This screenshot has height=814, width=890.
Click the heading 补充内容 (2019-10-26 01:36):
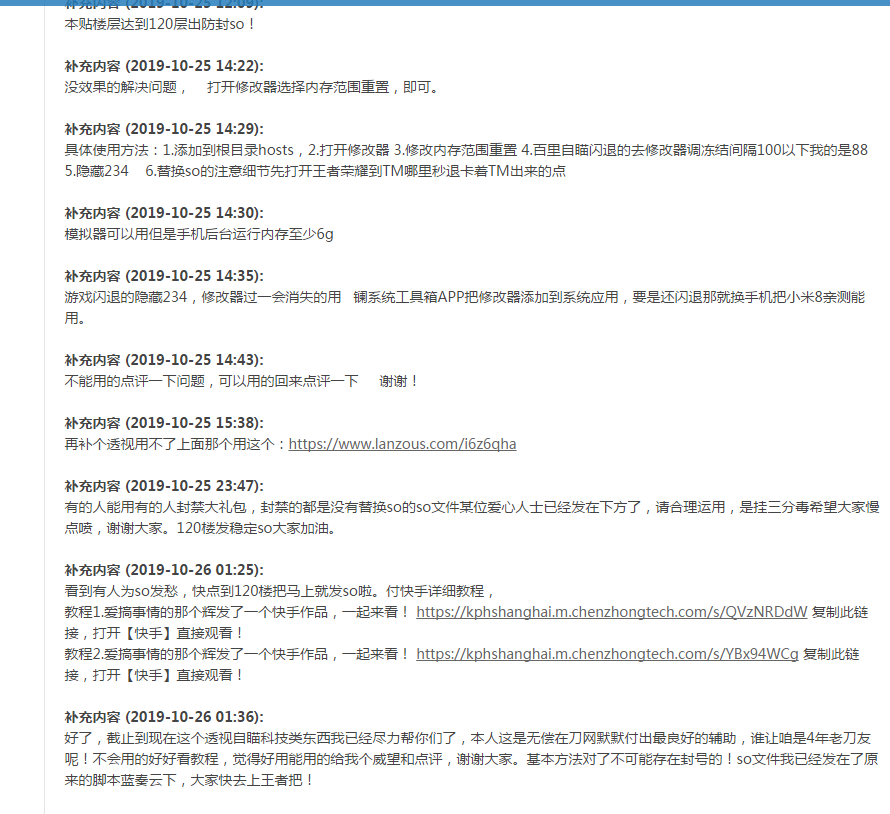[164, 717]
